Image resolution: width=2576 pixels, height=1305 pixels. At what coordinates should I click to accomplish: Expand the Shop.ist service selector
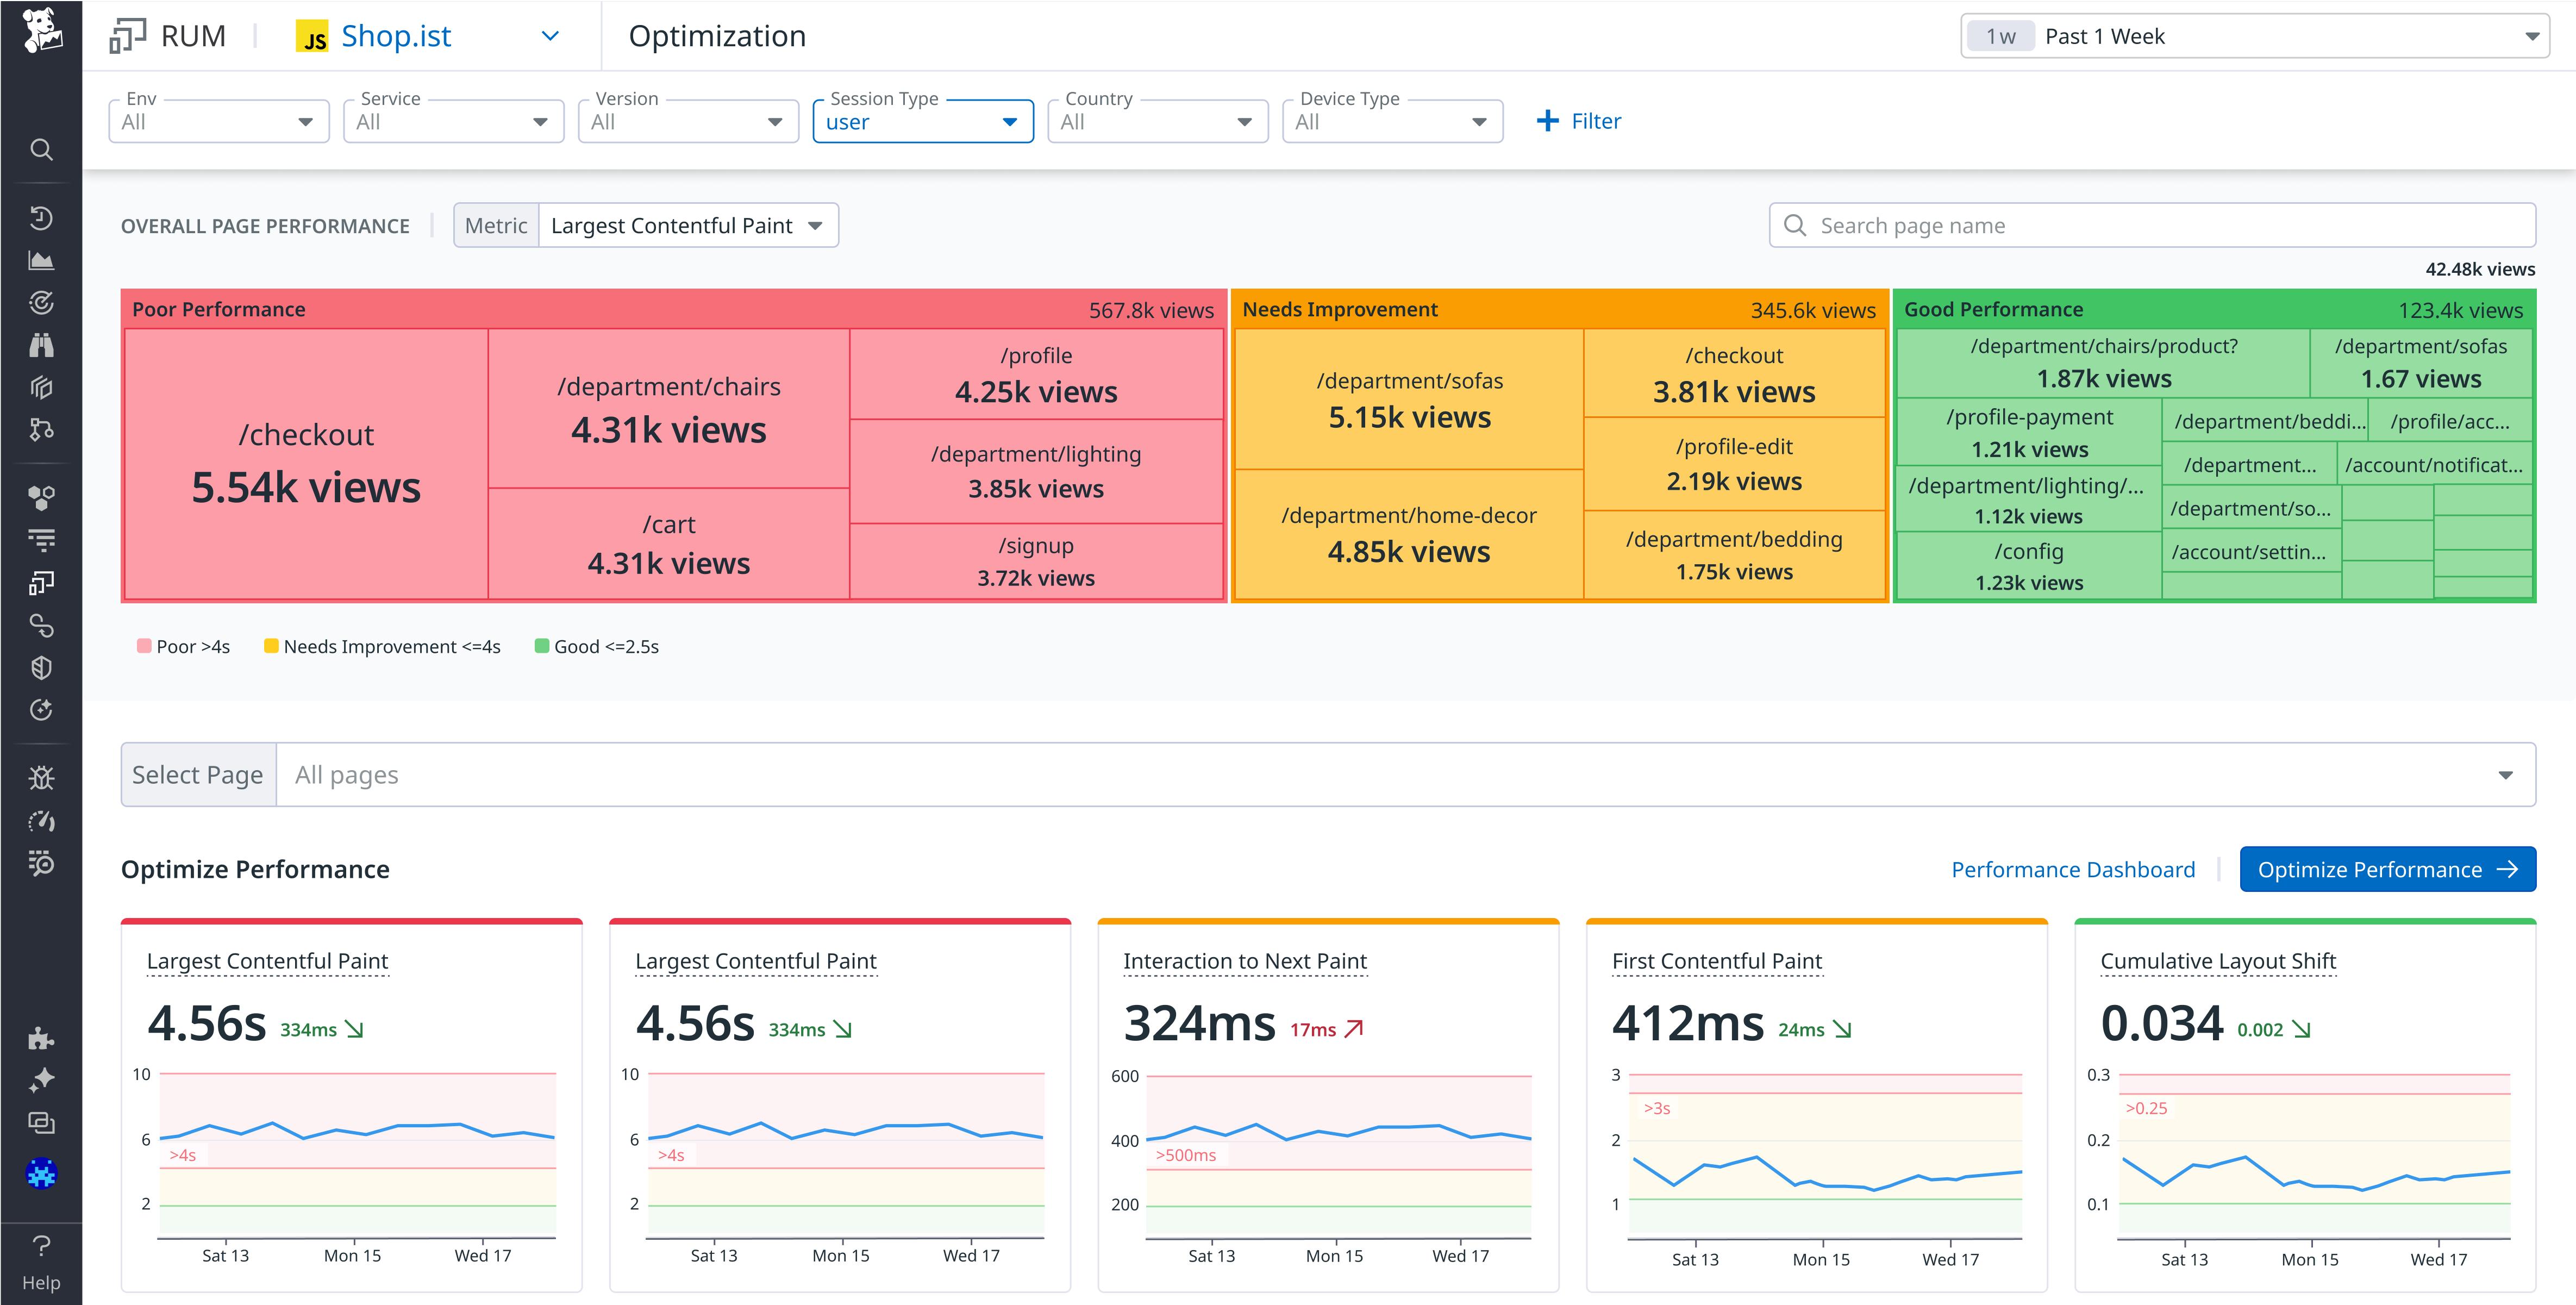pos(549,36)
